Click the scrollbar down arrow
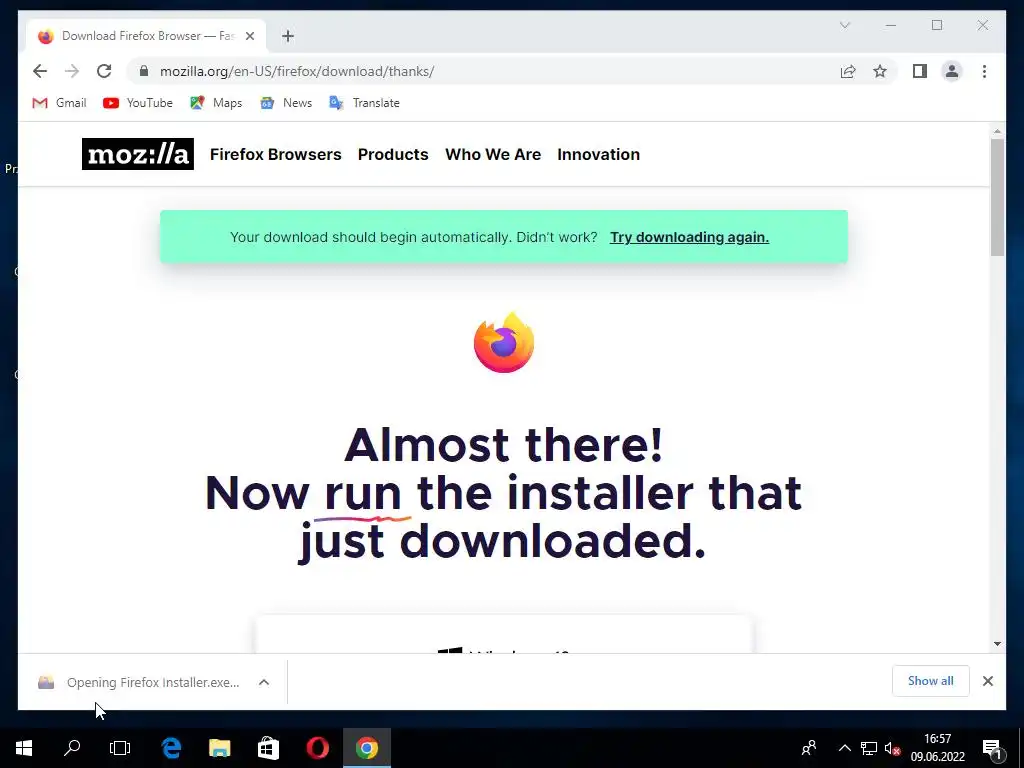The image size is (1024, 768). click(x=997, y=643)
